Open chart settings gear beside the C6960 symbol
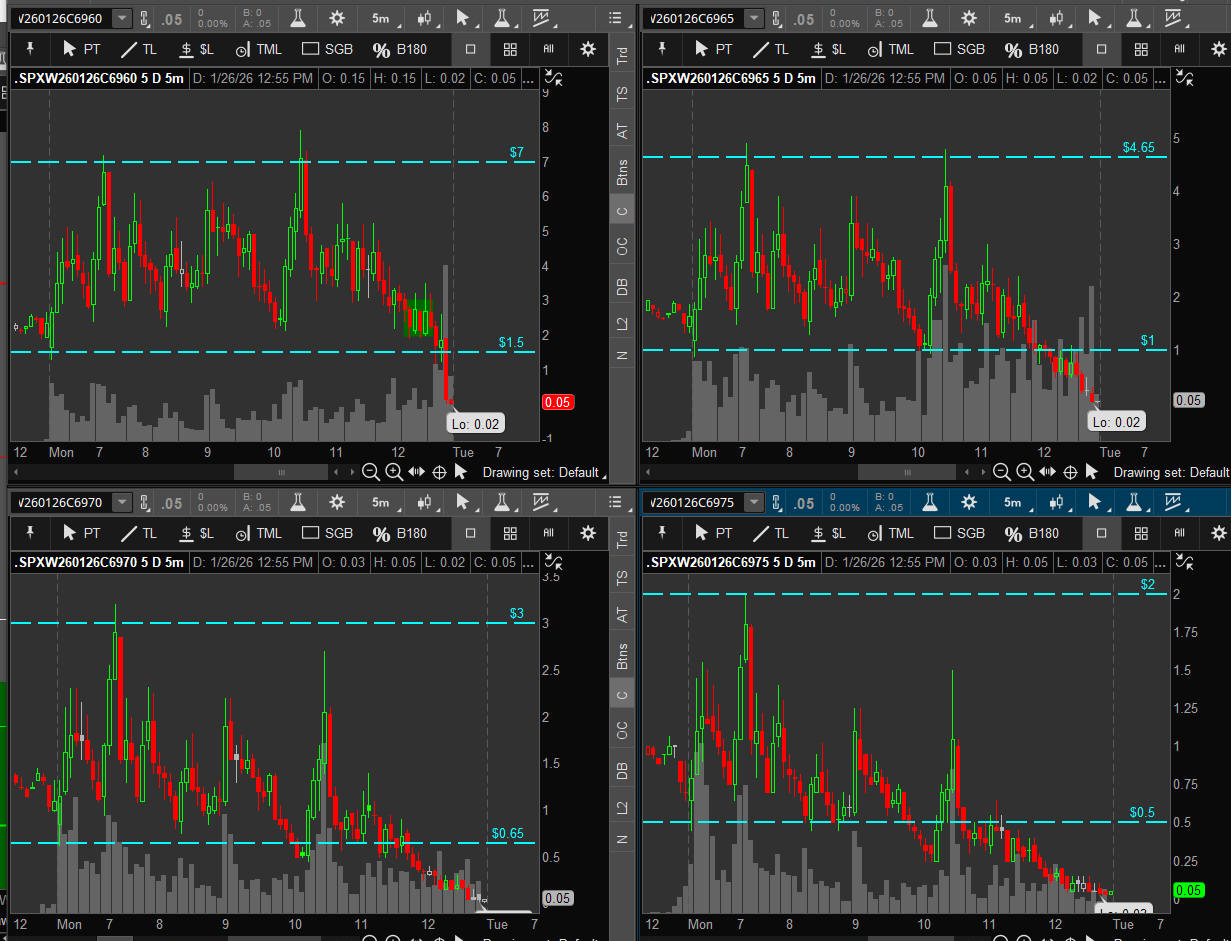This screenshot has height=941, width=1231. coord(337,18)
